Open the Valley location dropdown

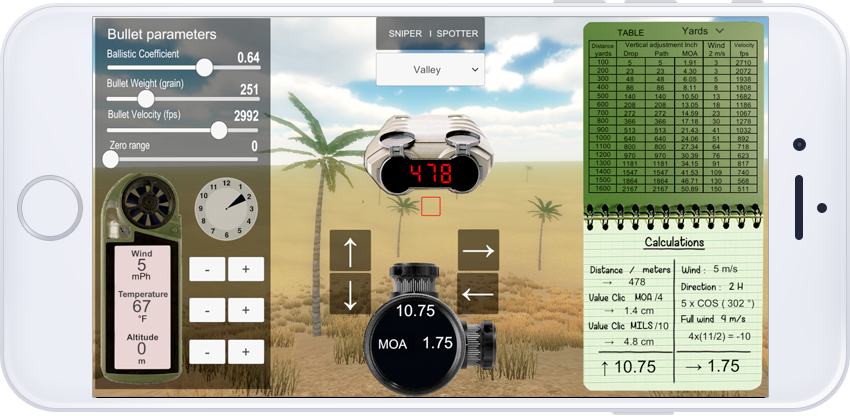pyautogui.click(x=430, y=70)
